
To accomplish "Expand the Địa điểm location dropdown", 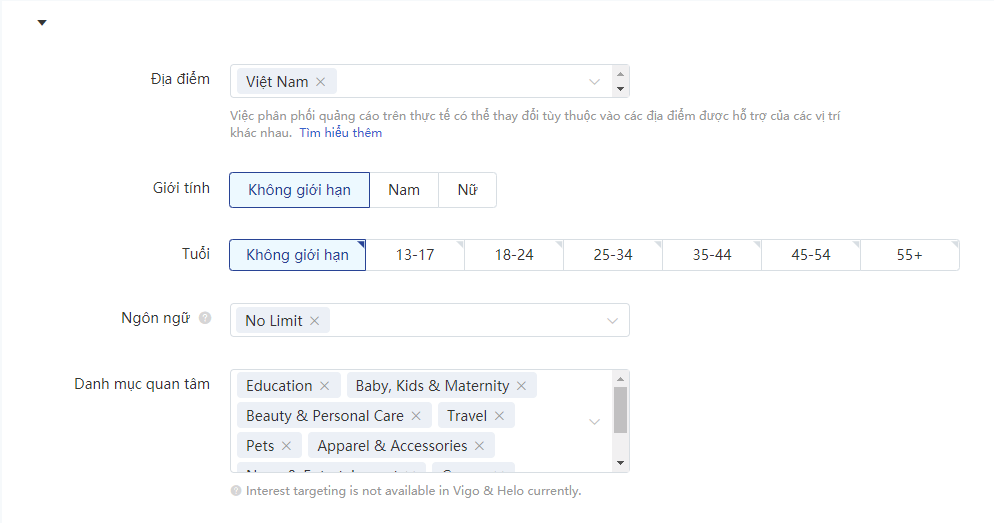I will [x=594, y=82].
